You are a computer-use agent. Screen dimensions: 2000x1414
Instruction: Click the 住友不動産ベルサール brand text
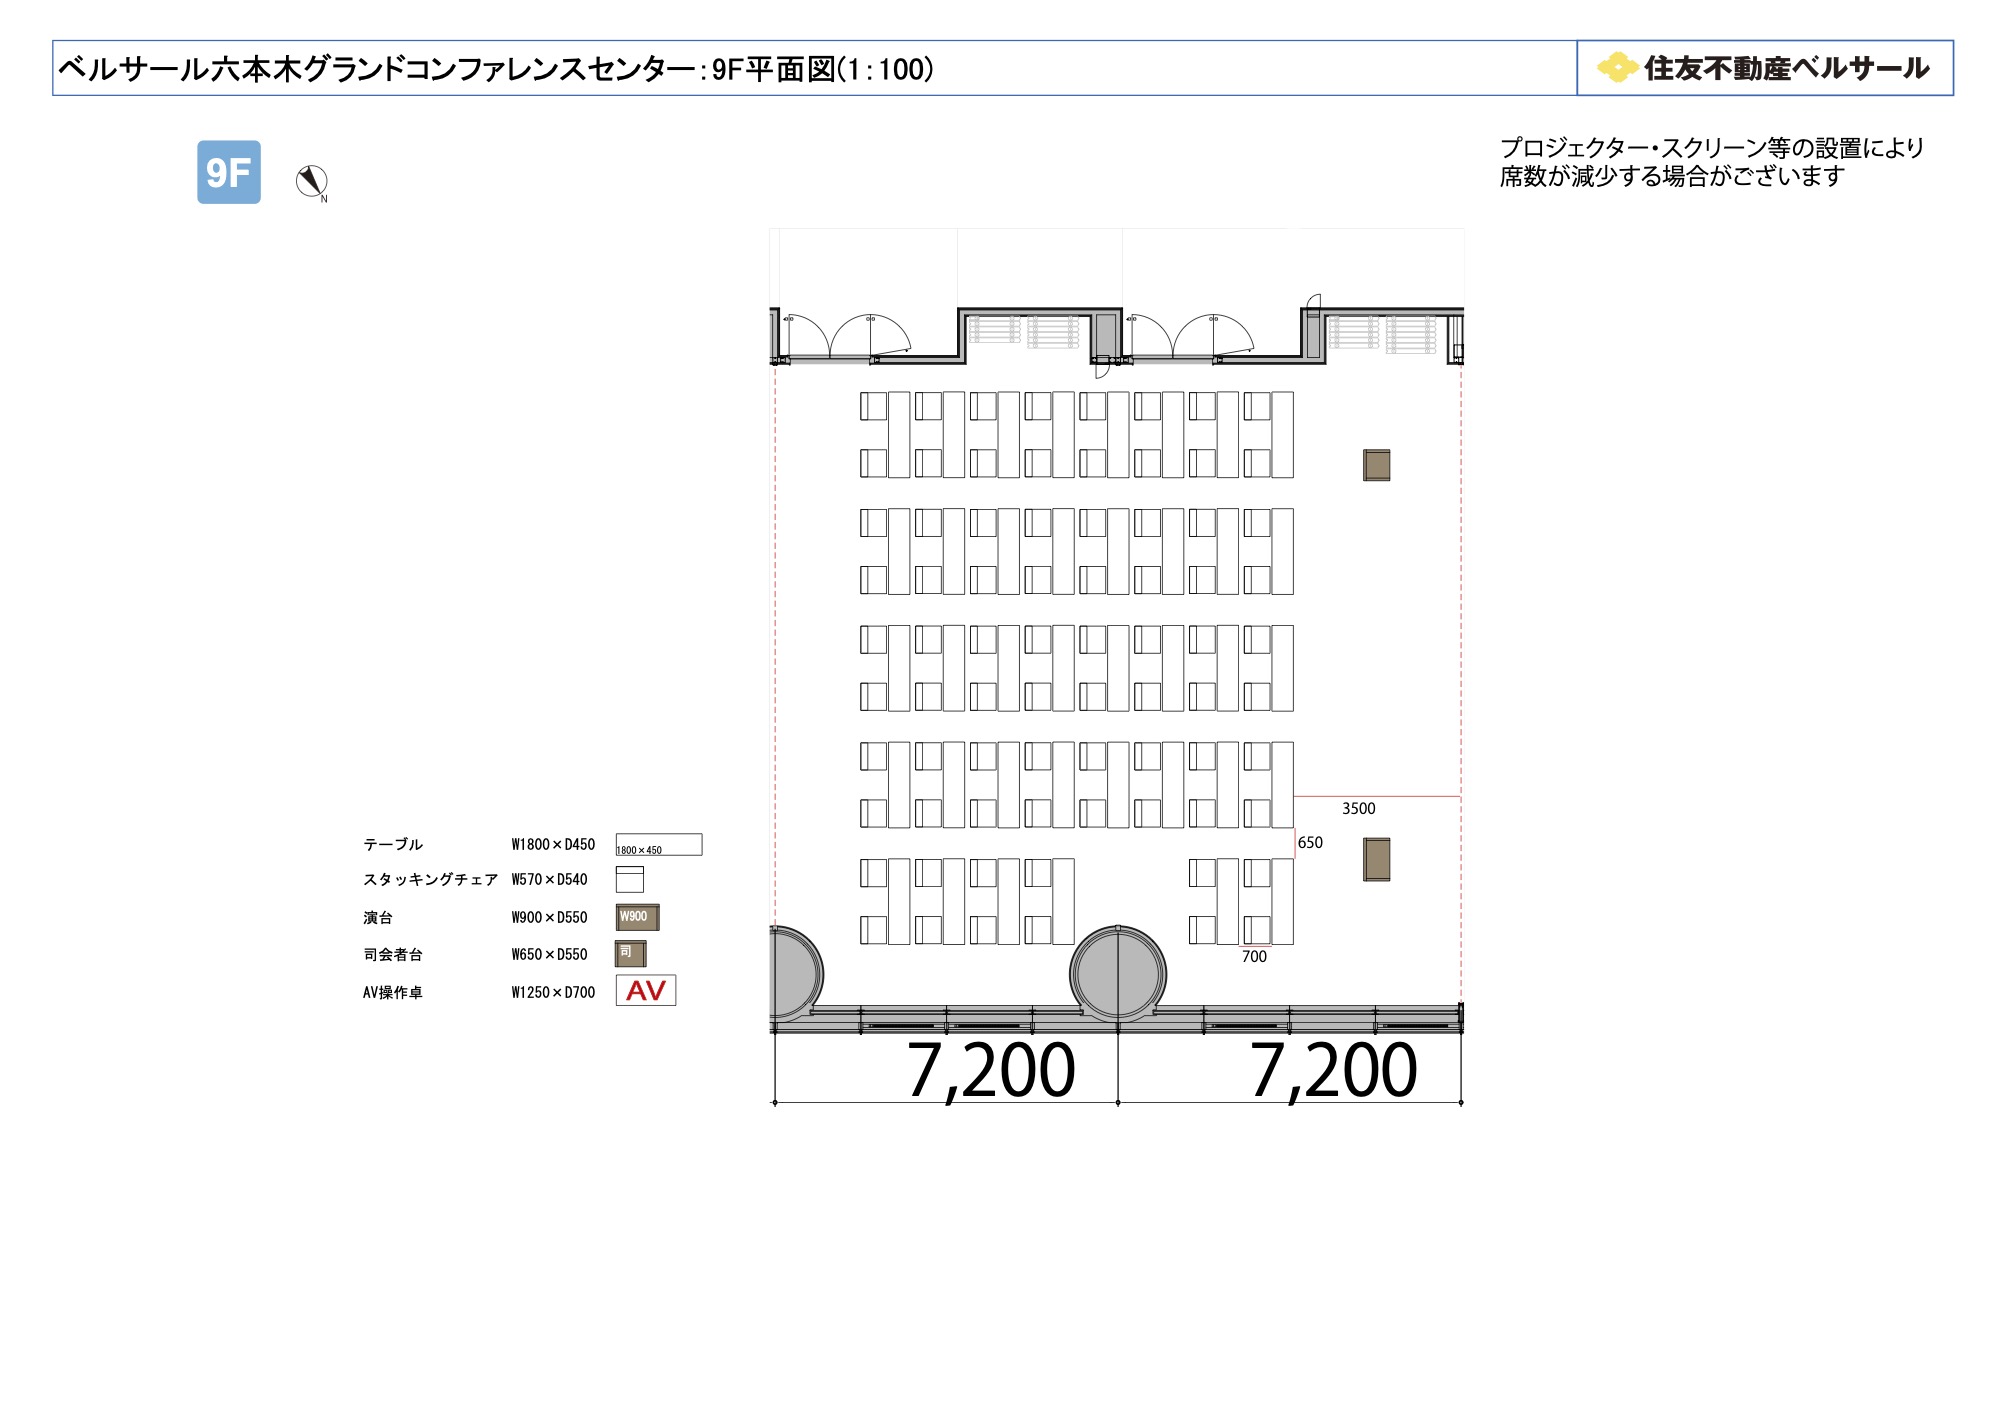coord(1786,68)
